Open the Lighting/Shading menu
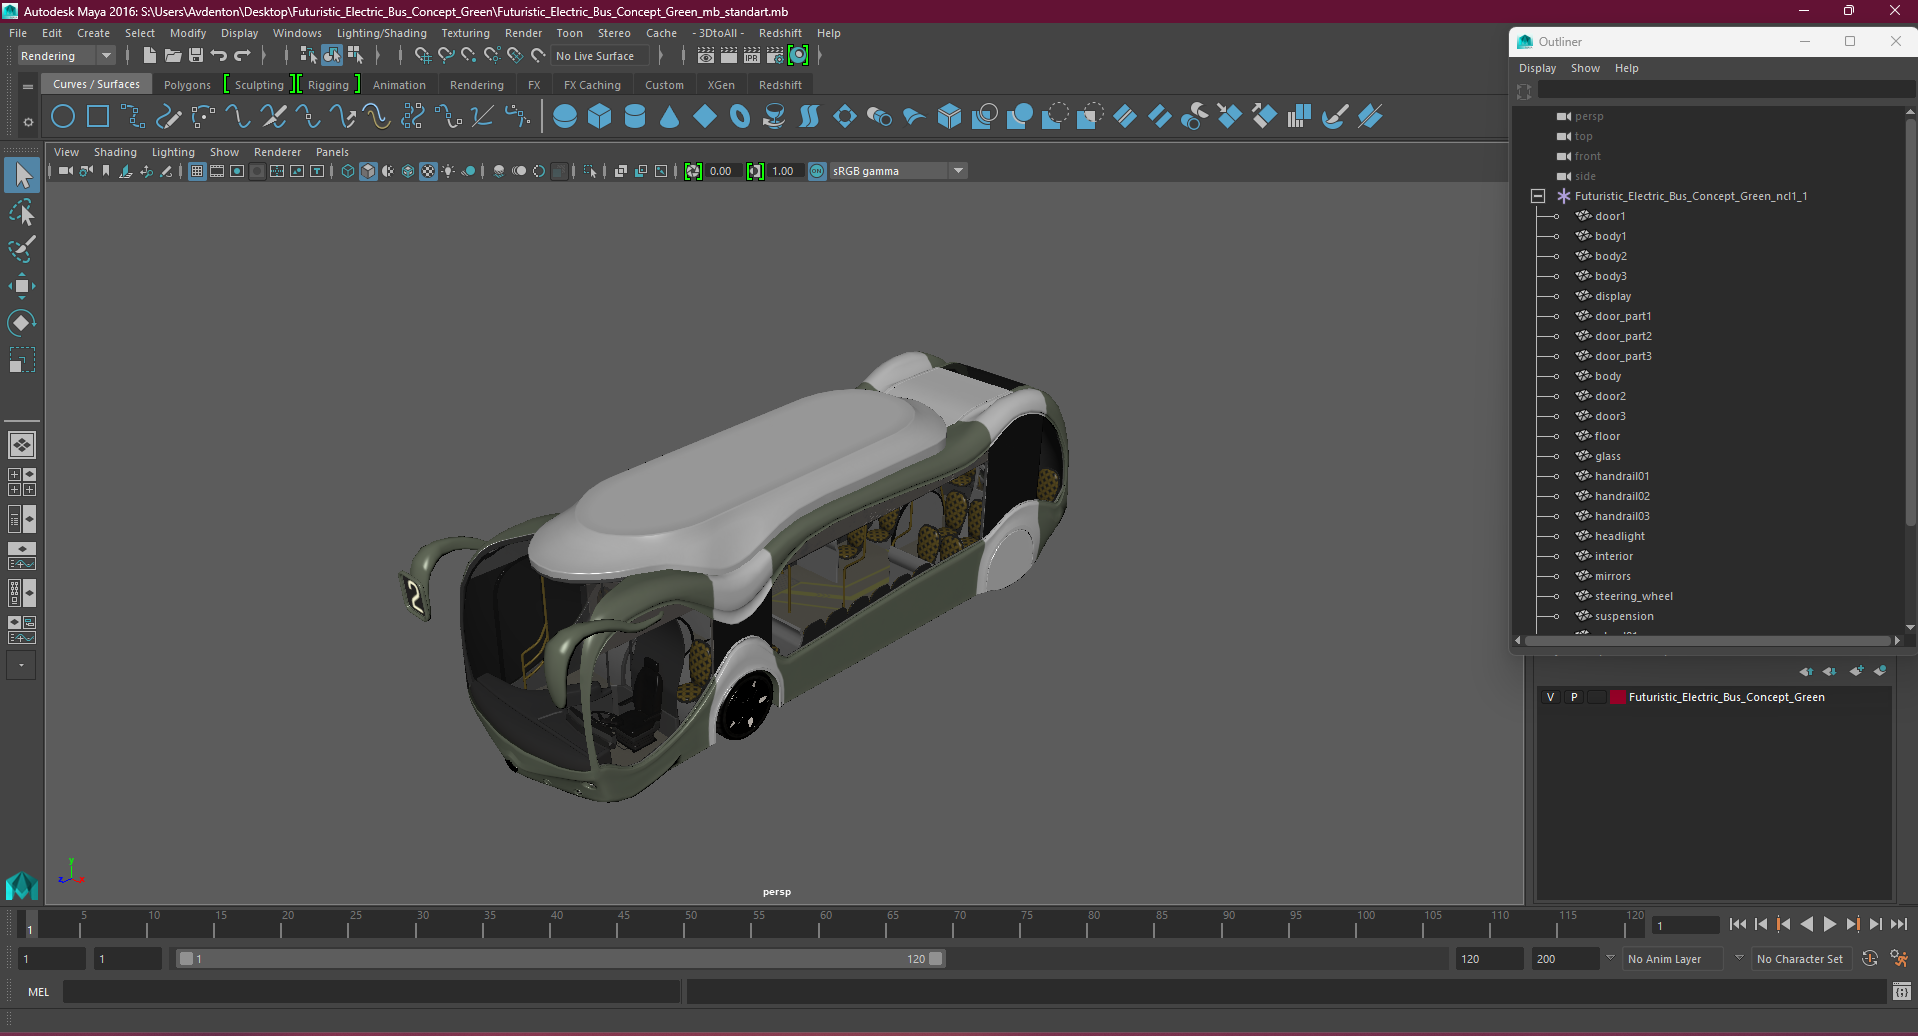The image size is (1918, 1036). coord(381,33)
